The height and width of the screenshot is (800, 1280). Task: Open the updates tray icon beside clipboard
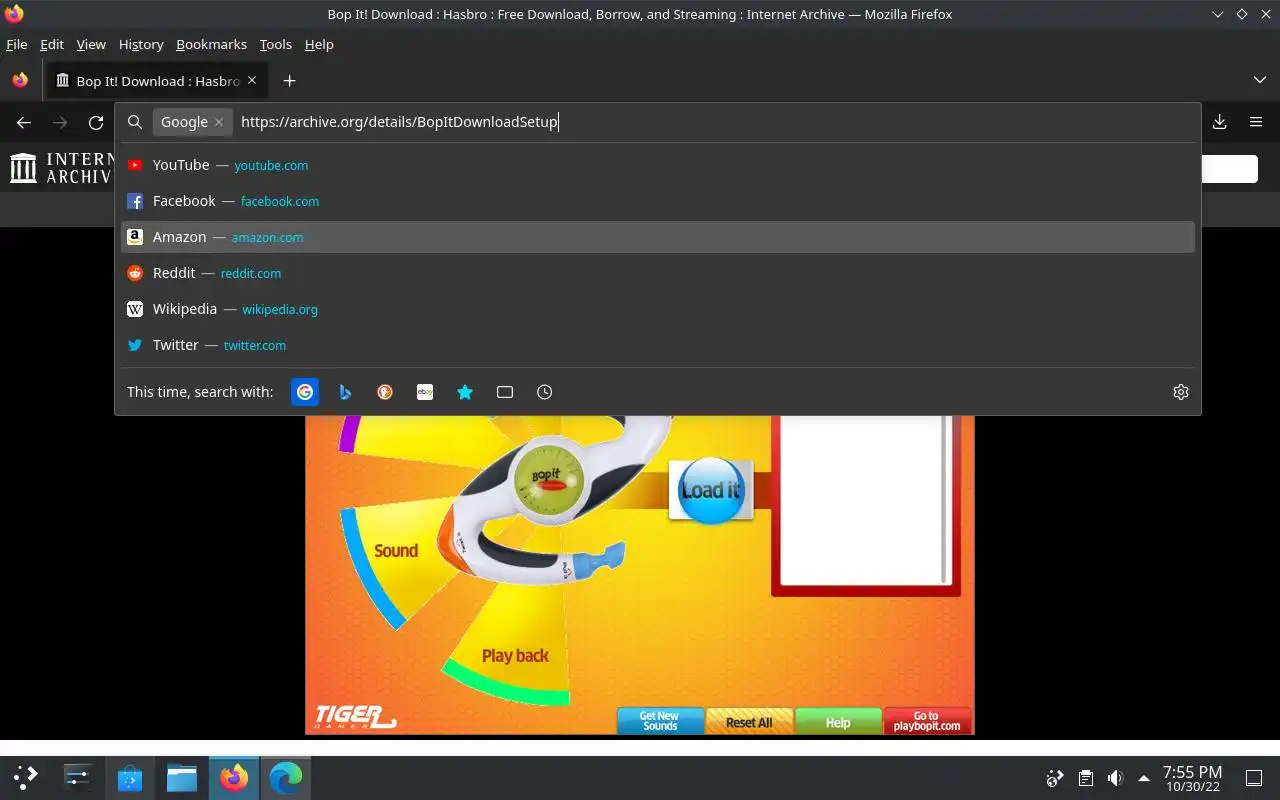click(x=1055, y=778)
